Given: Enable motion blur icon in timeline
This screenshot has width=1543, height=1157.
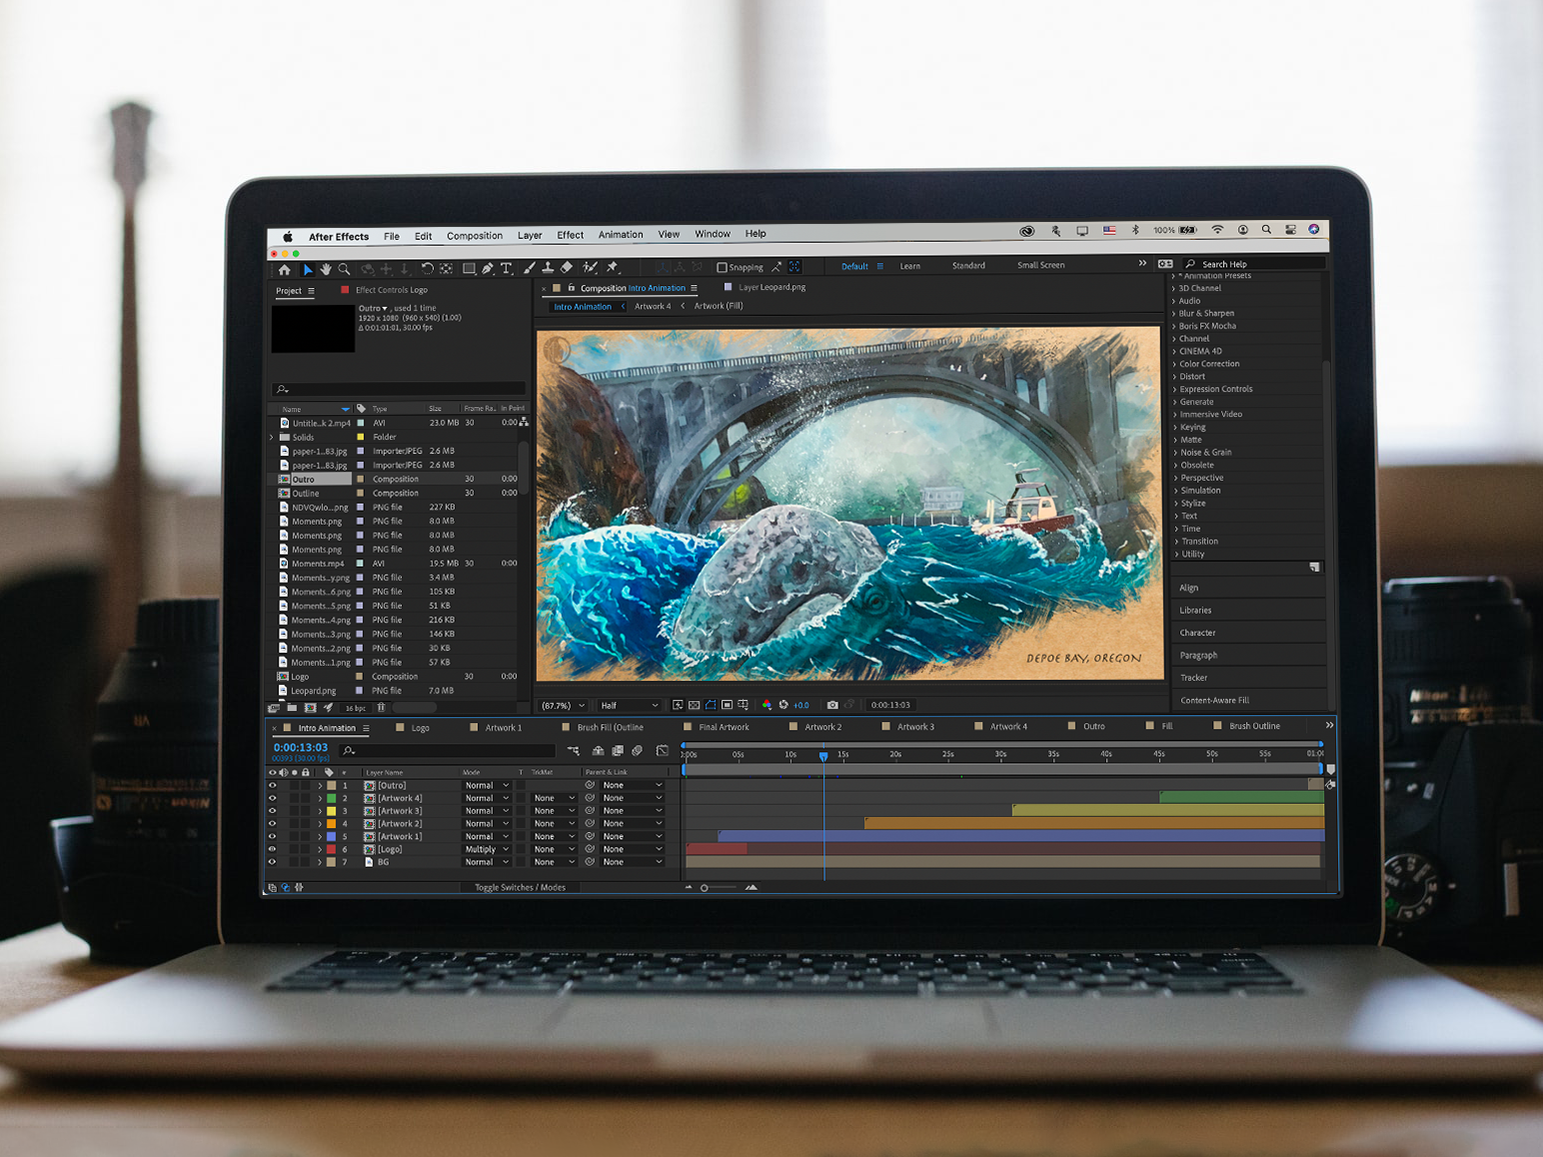Looking at the screenshot, I should pos(637,751).
